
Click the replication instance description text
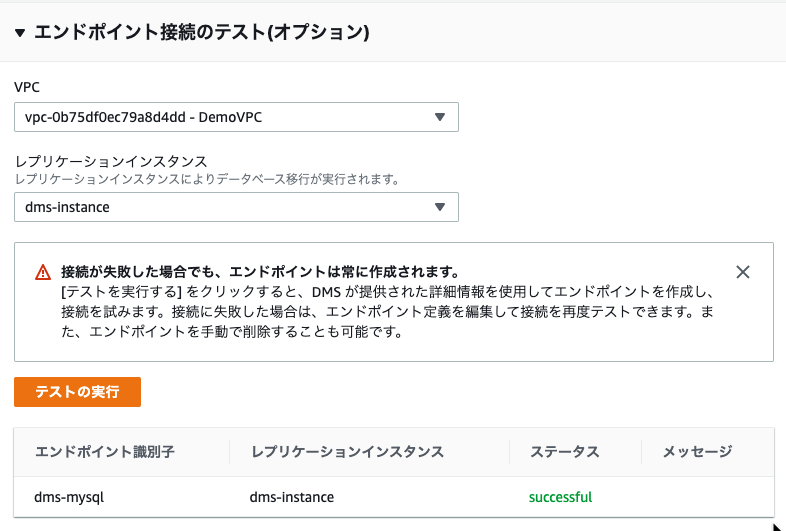pyautogui.click(x=207, y=180)
